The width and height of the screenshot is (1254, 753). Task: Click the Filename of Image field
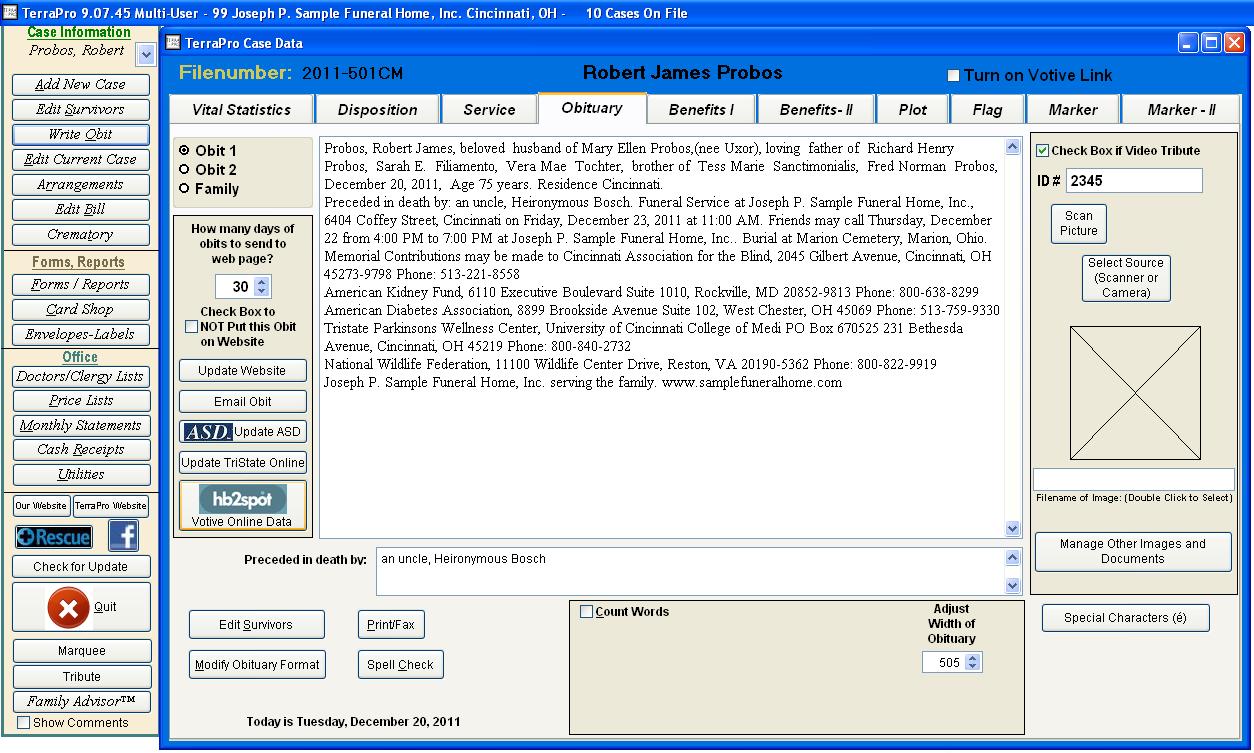click(x=1134, y=480)
